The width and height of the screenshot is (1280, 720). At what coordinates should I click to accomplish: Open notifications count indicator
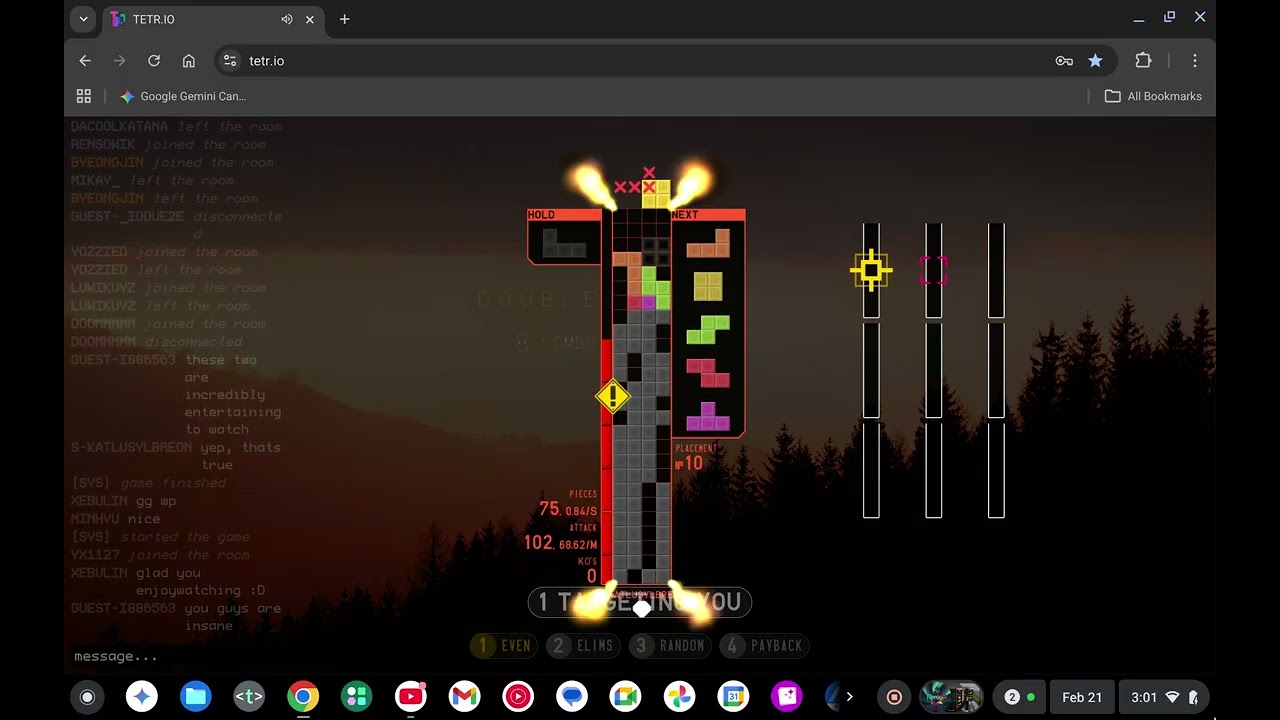(x=1019, y=697)
